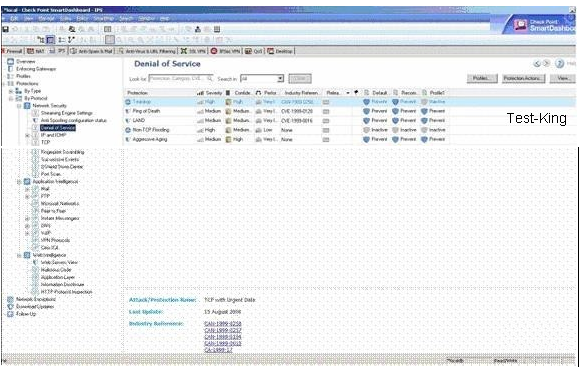Screen dimensions: 581x370
Task: Open the Search in dropdown
Action: tap(280, 79)
